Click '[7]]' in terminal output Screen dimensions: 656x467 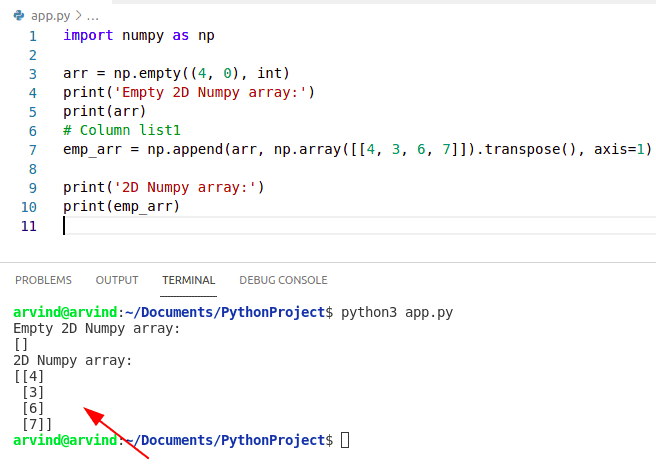[37, 424]
